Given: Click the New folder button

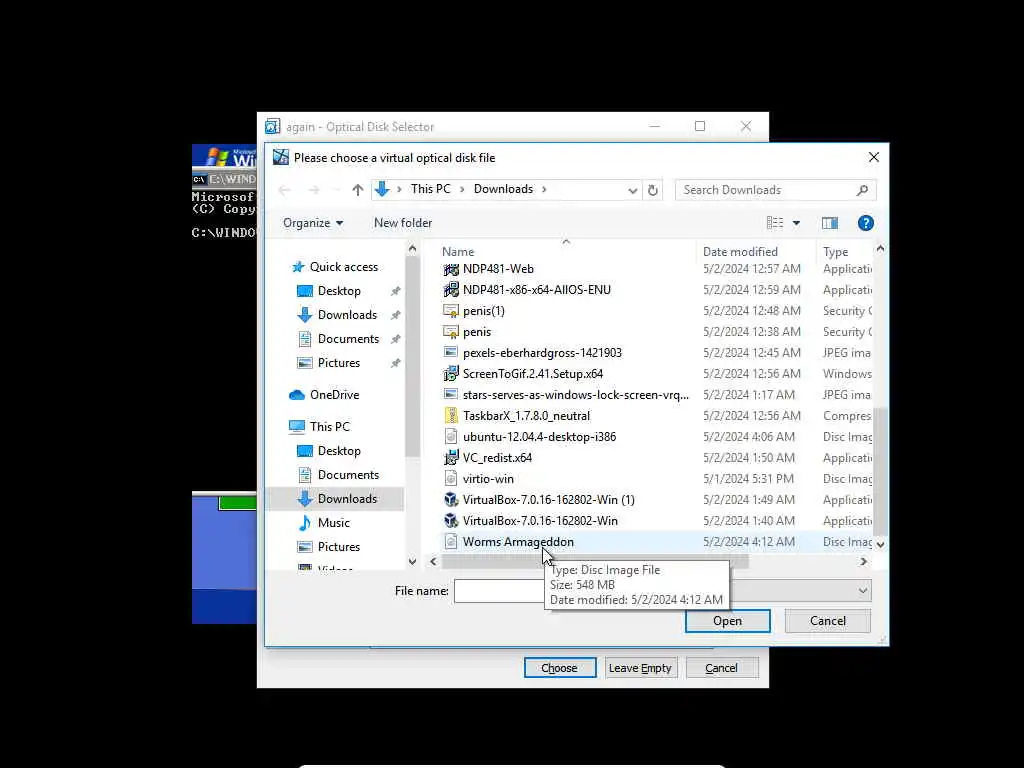Looking at the screenshot, I should 403,223.
